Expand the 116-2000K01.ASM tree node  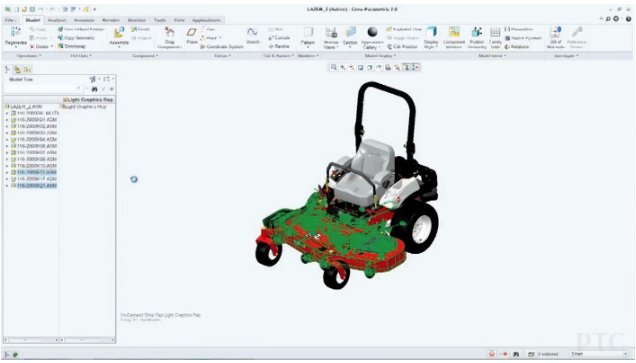(7, 120)
